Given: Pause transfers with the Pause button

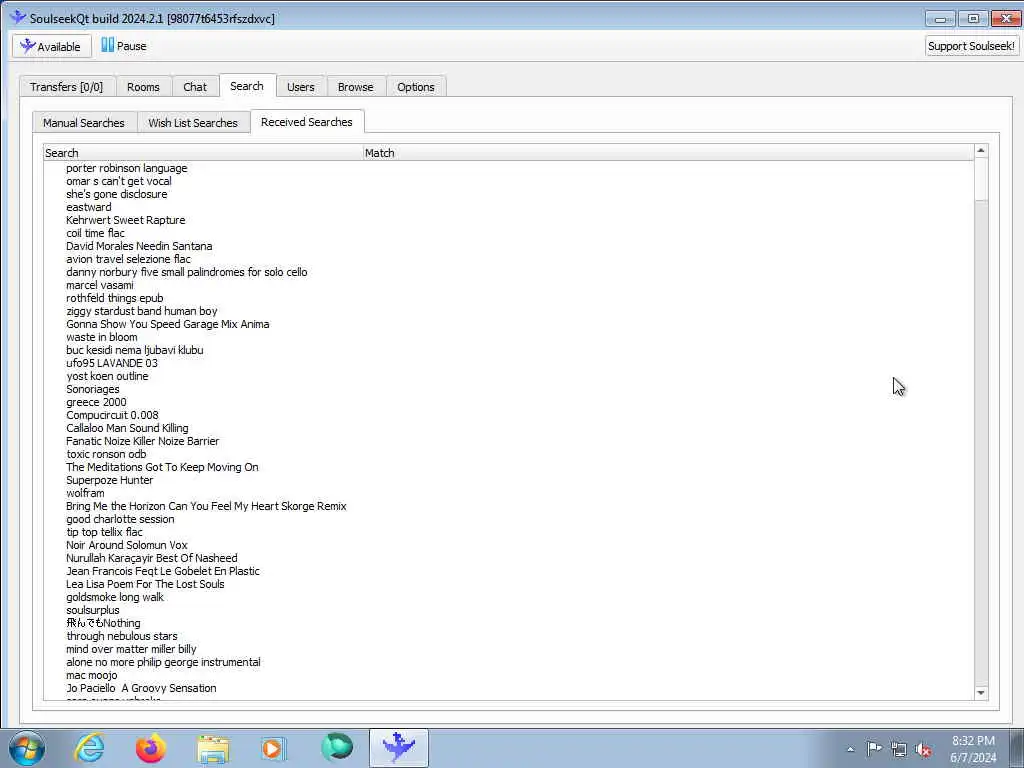Looking at the screenshot, I should [x=124, y=46].
